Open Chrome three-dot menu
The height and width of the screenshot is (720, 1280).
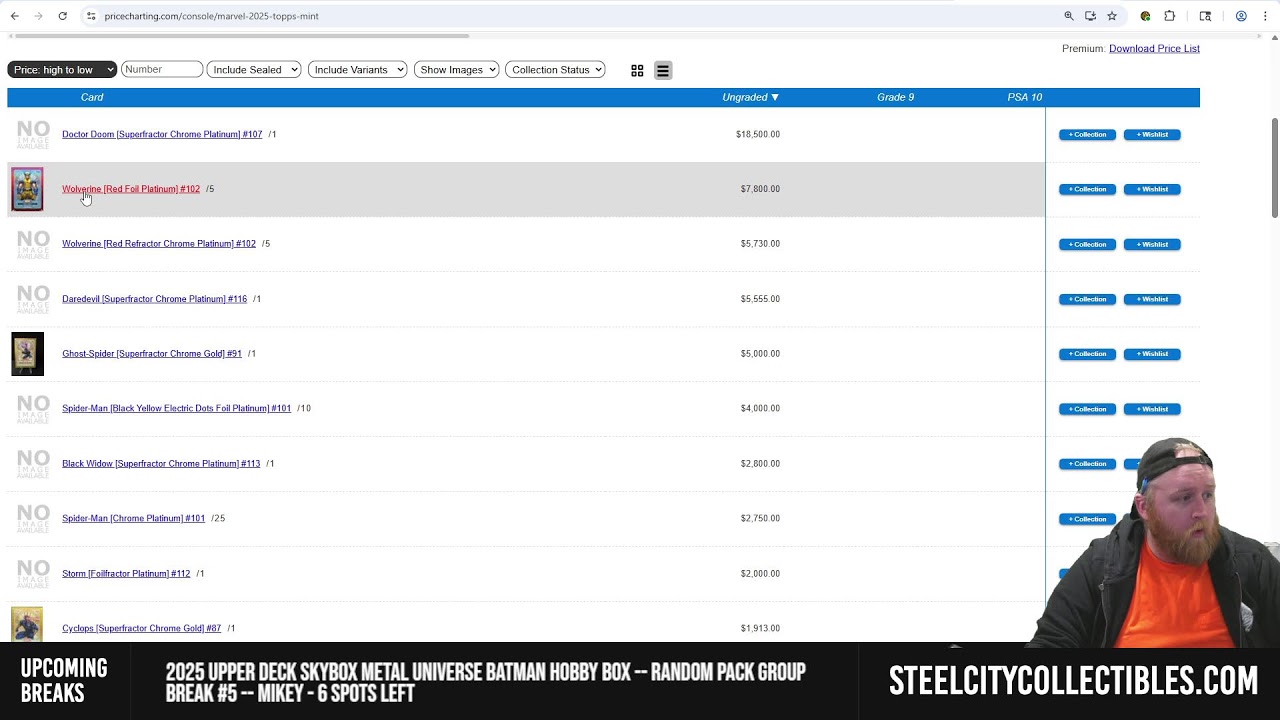tap(1266, 16)
